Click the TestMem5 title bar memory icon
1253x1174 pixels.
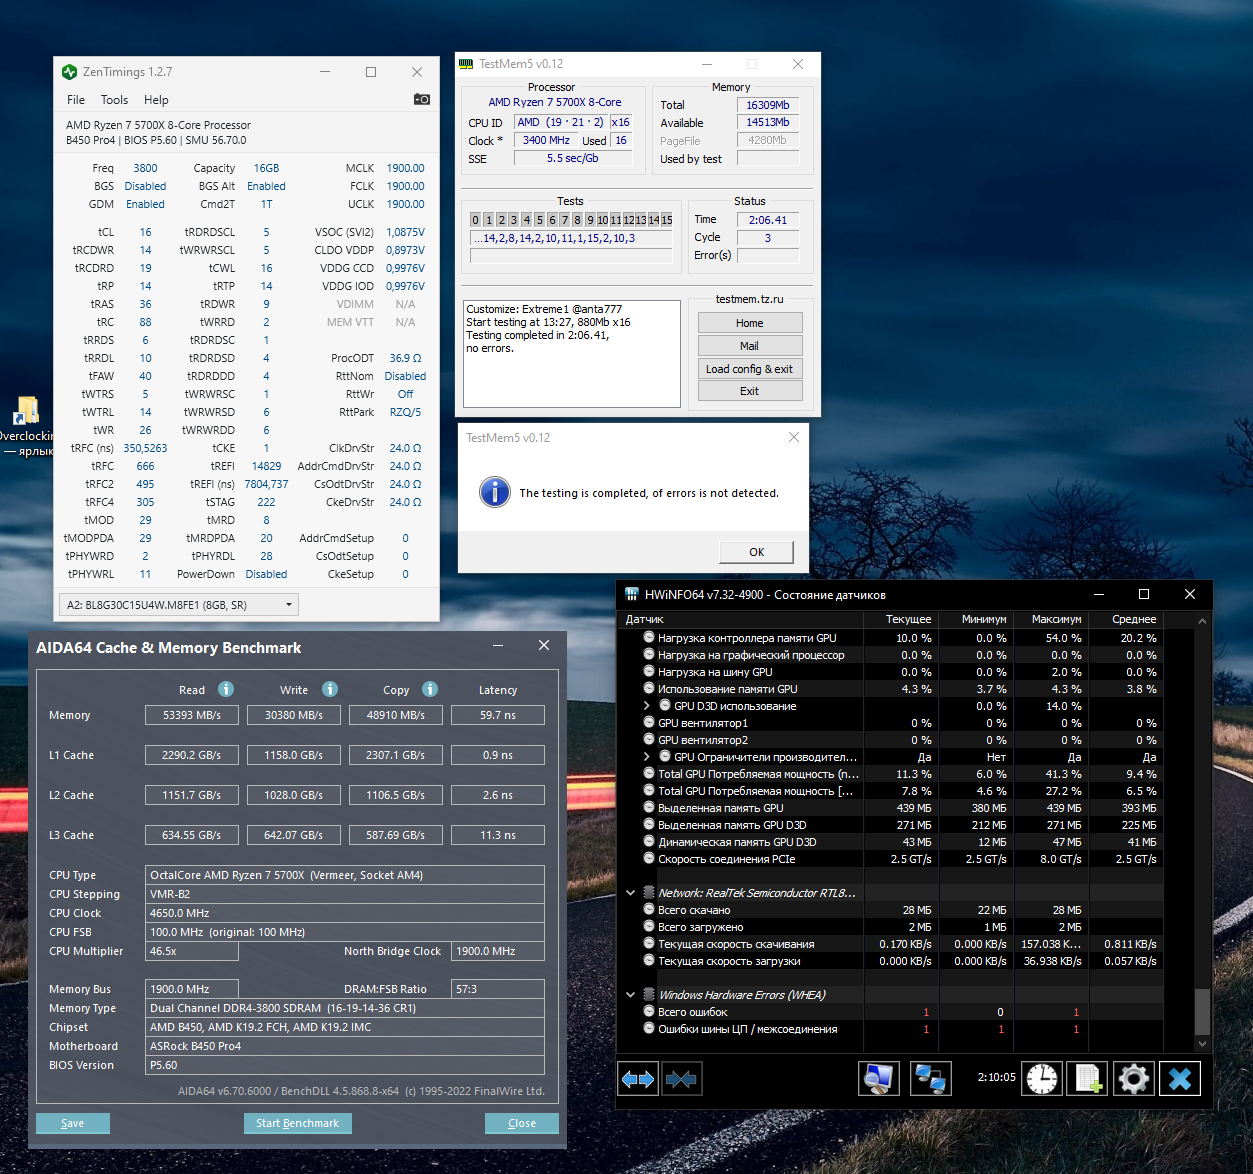pos(466,64)
